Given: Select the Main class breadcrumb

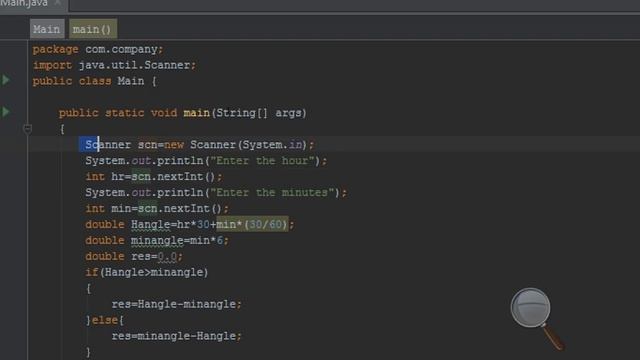Looking at the screenshot, I should click(x=47, y=29).
